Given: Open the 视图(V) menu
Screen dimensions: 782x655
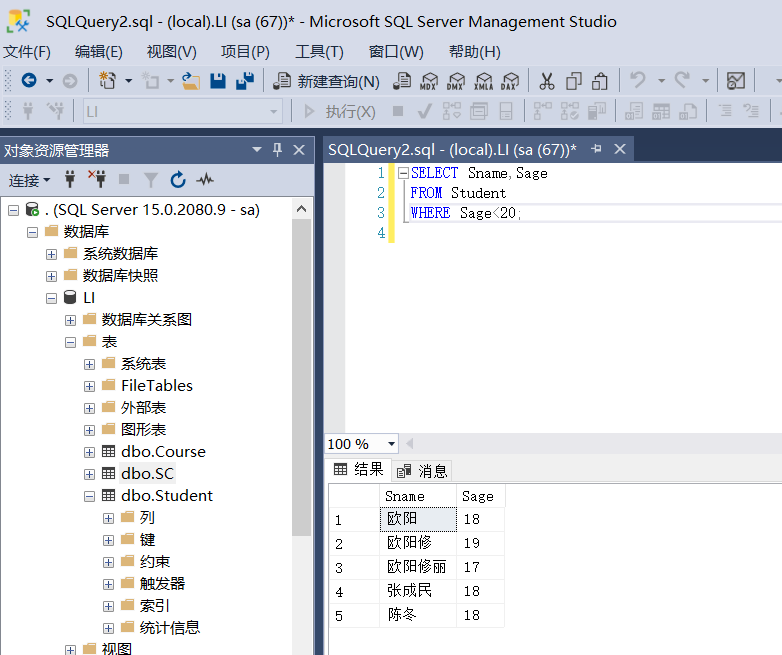Looking at the screenshot, I should pyautogui.click(x=172, y=52).
